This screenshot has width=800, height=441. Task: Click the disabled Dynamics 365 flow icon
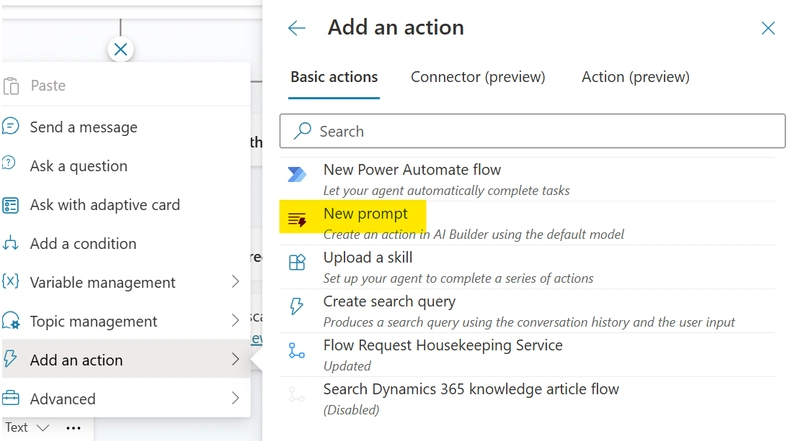(x=296, y=394)
